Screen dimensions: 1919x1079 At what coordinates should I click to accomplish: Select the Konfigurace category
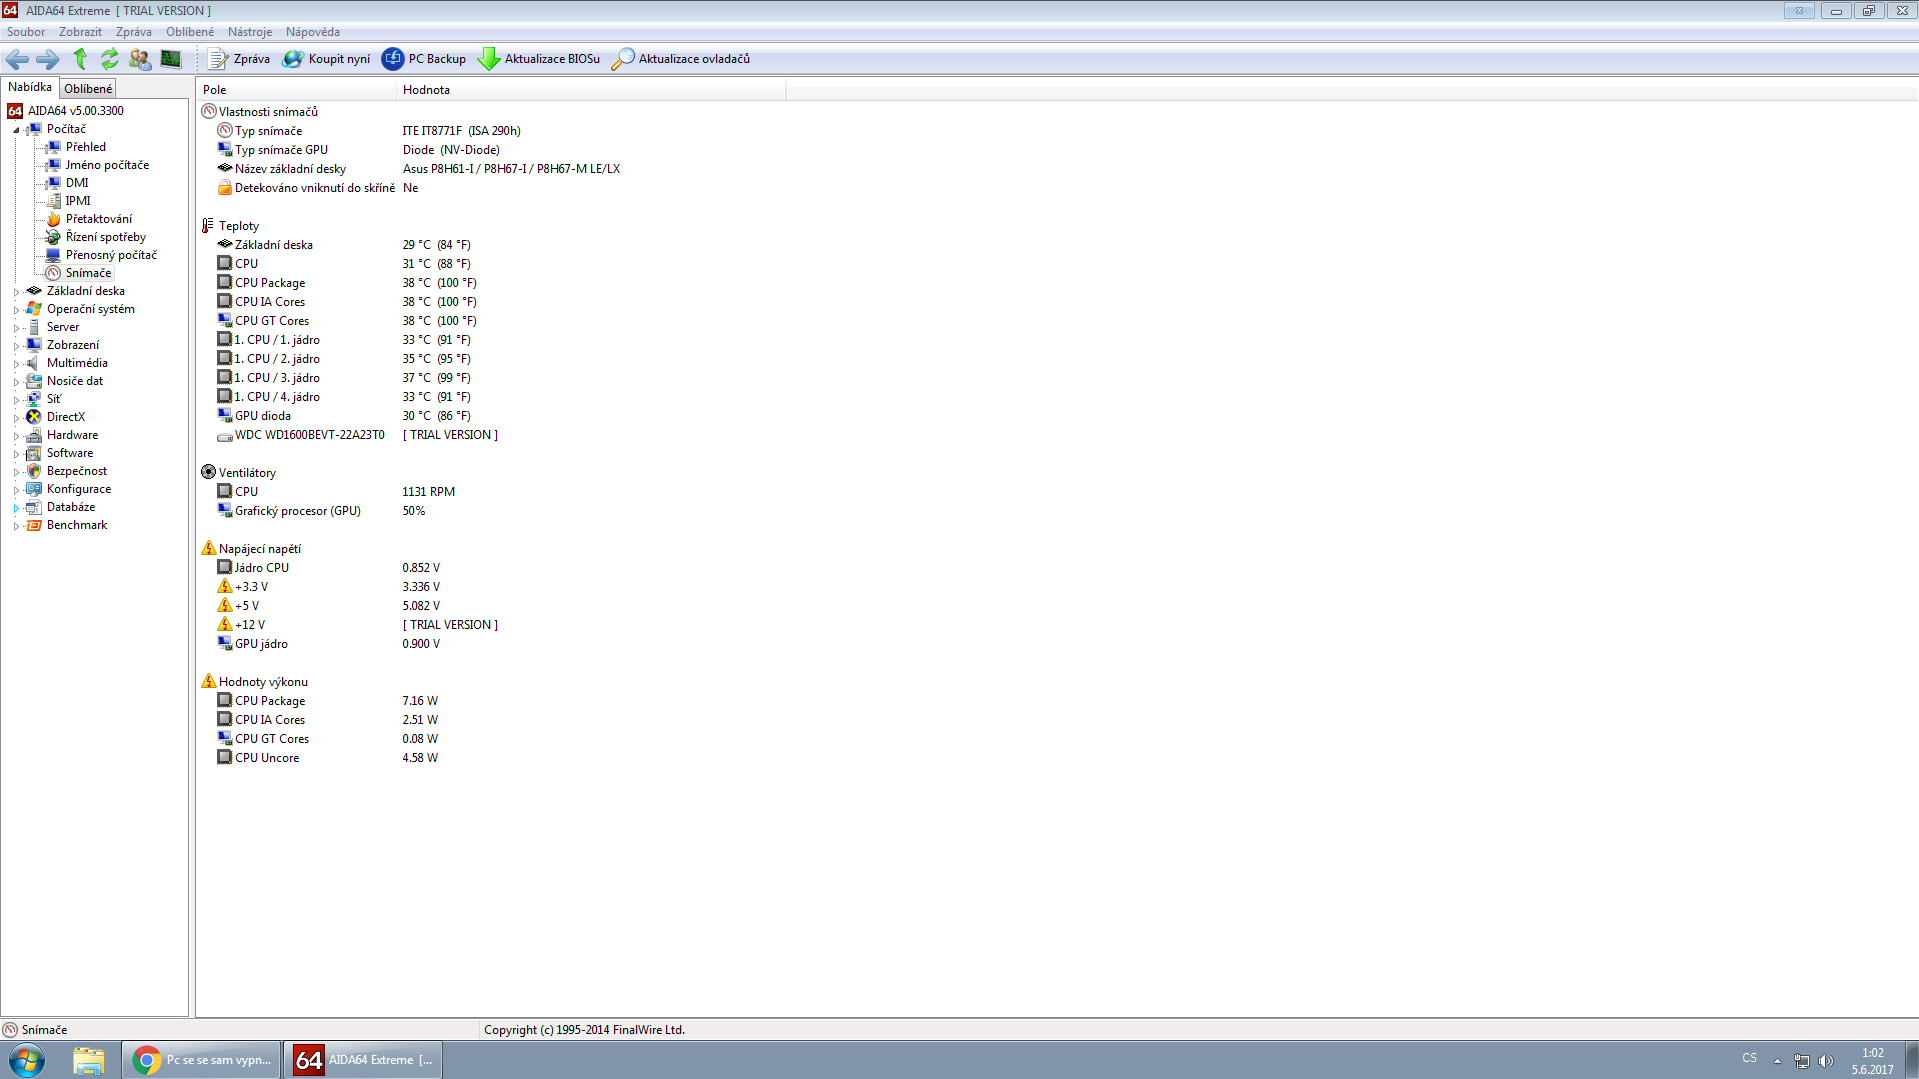[69, 489]
